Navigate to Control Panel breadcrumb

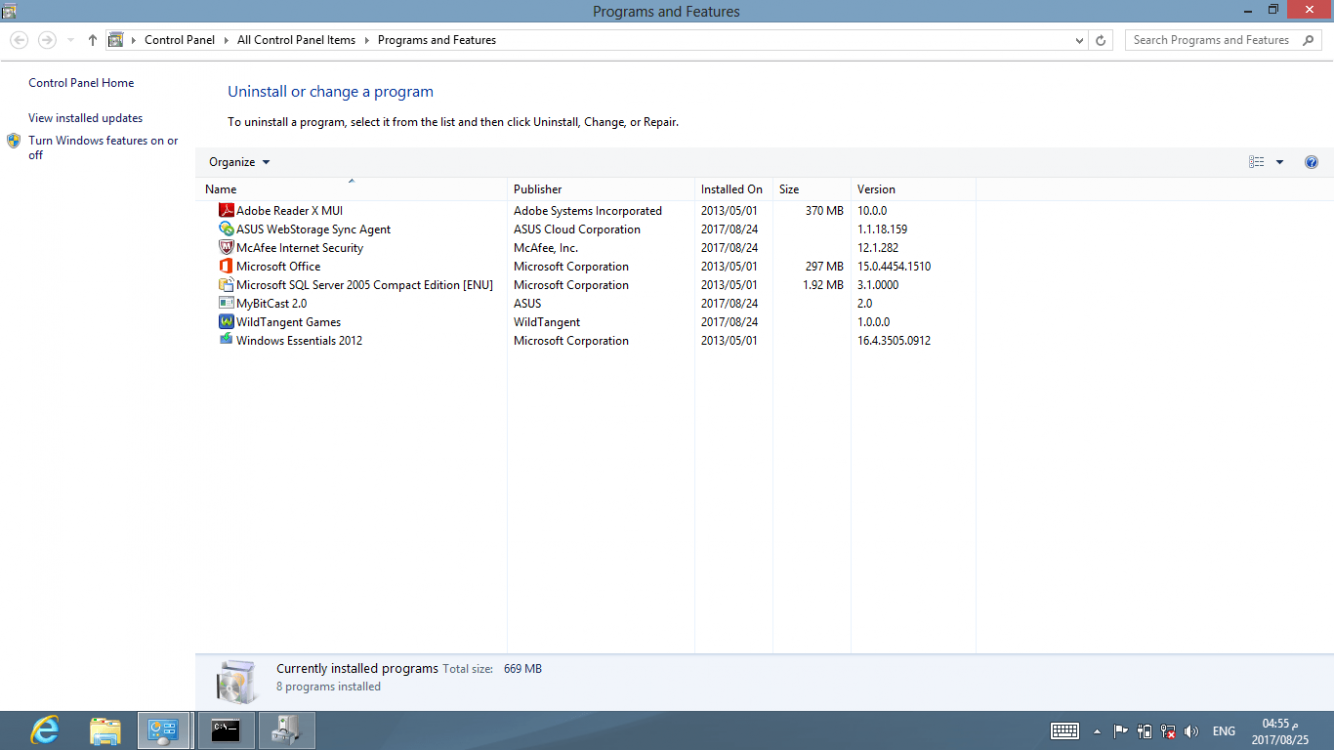coord(179,40)
